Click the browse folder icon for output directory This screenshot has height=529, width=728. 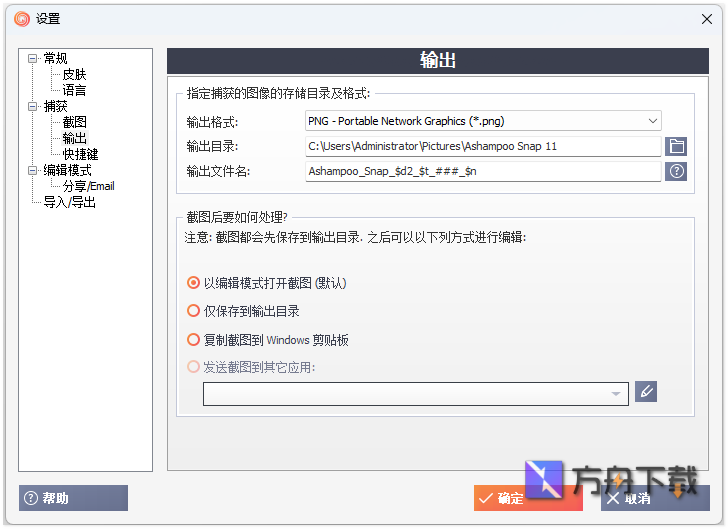point(676,146)
